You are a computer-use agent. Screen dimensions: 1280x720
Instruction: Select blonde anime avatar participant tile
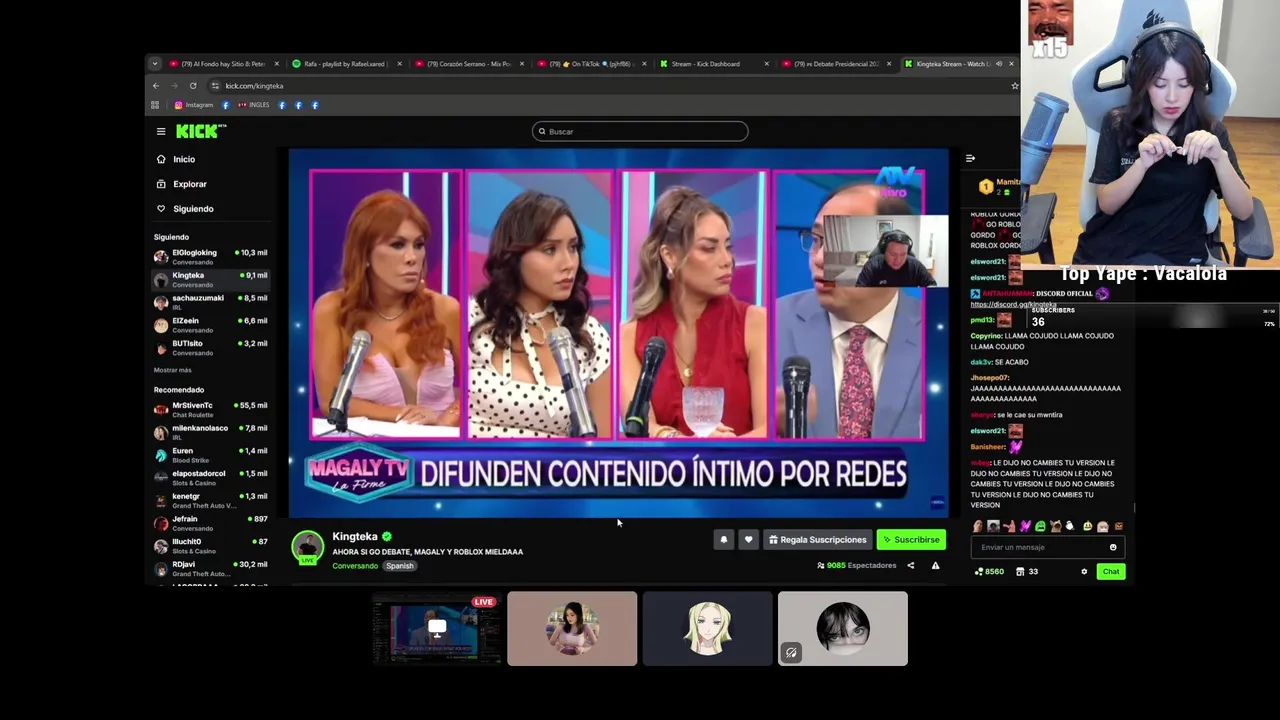[x=707, y=628]
